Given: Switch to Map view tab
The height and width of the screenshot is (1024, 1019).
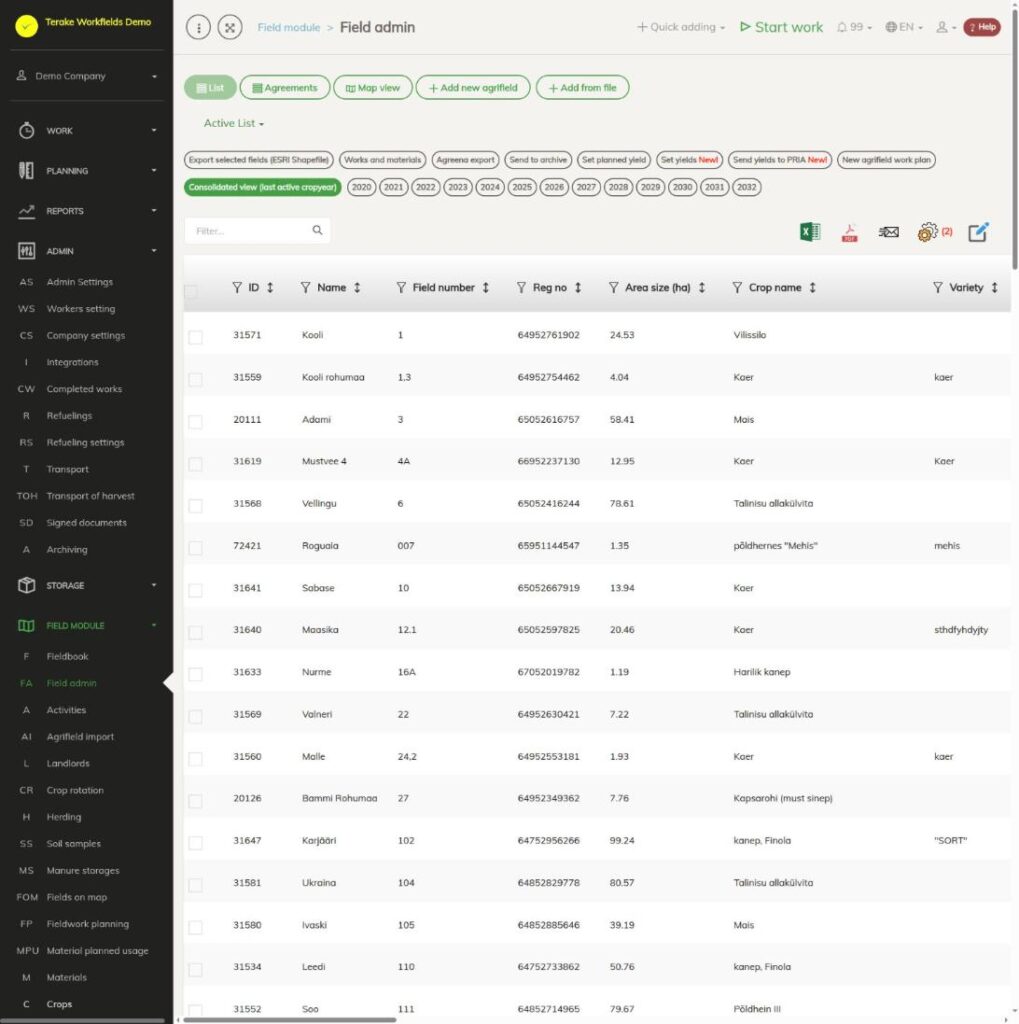Looking at the screenshot, I should [x=373, y=88].
